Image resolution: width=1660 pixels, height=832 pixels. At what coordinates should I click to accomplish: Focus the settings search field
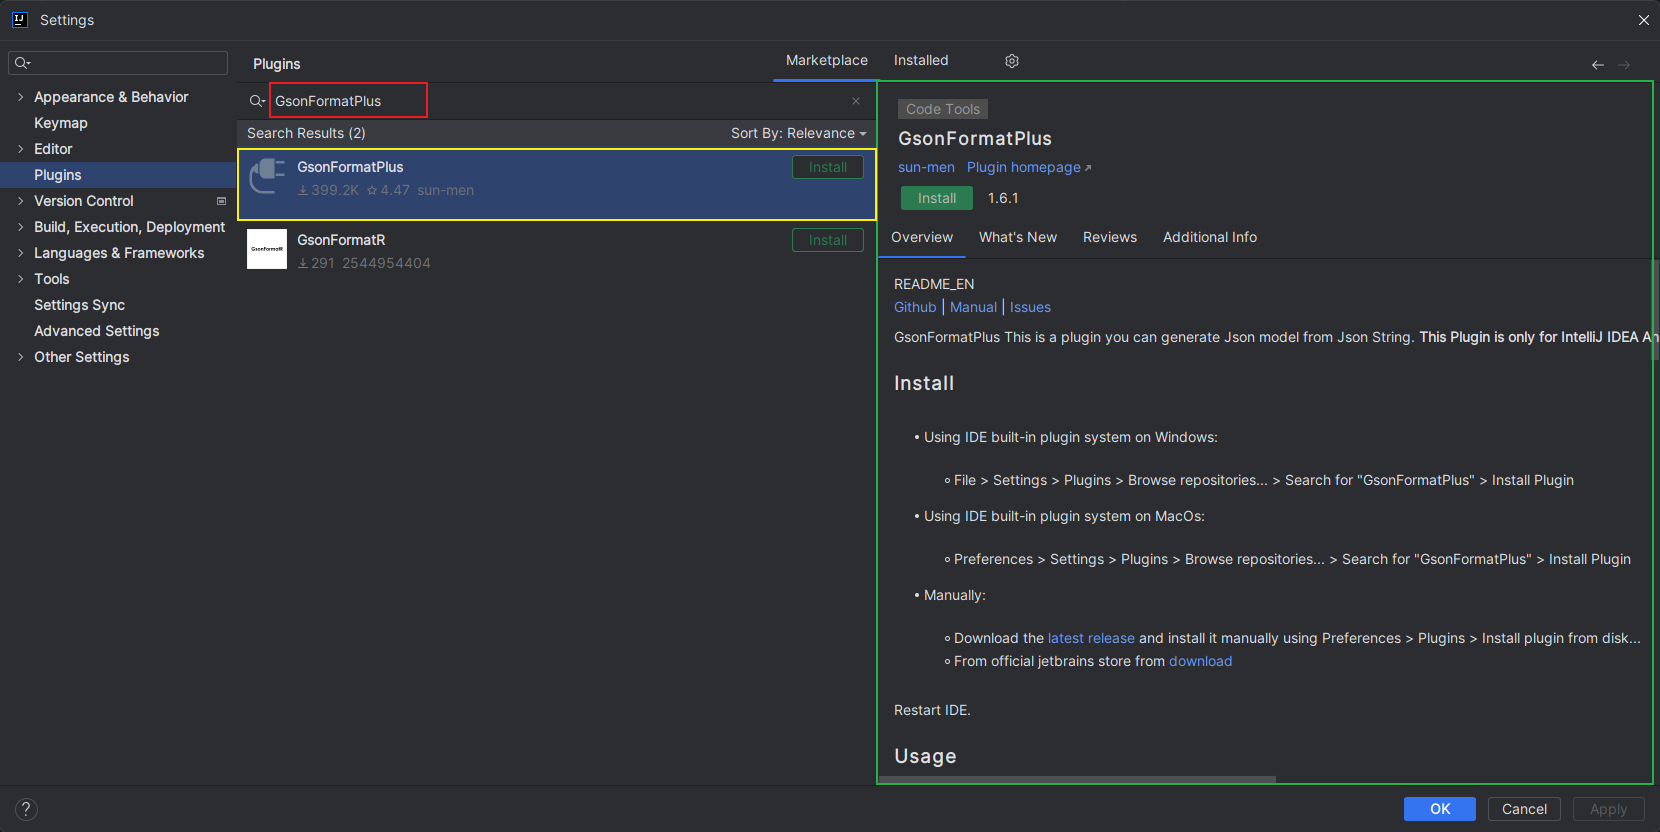click(118, 63)
